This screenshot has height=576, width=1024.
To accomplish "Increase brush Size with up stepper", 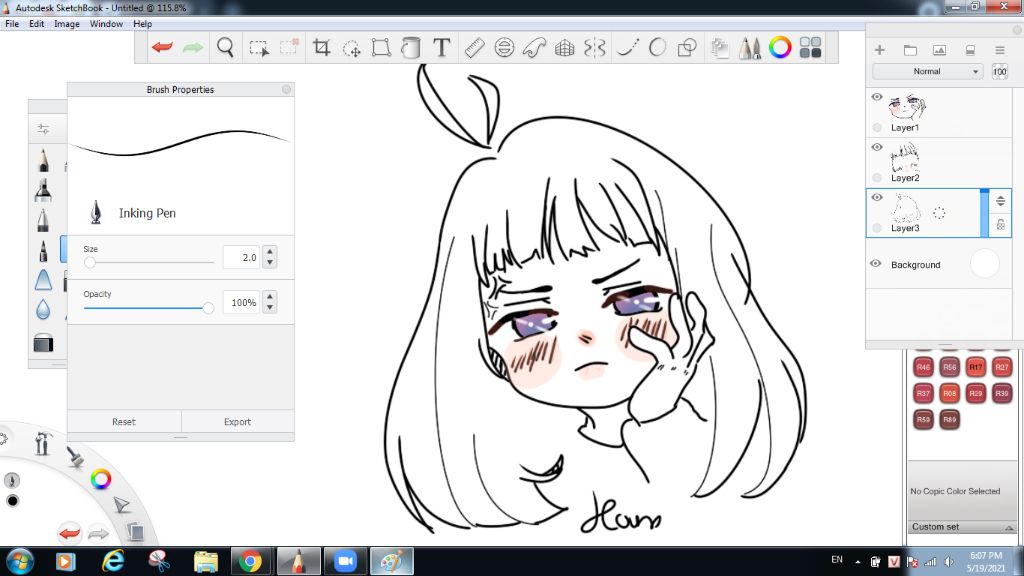I will pos(270,251).
